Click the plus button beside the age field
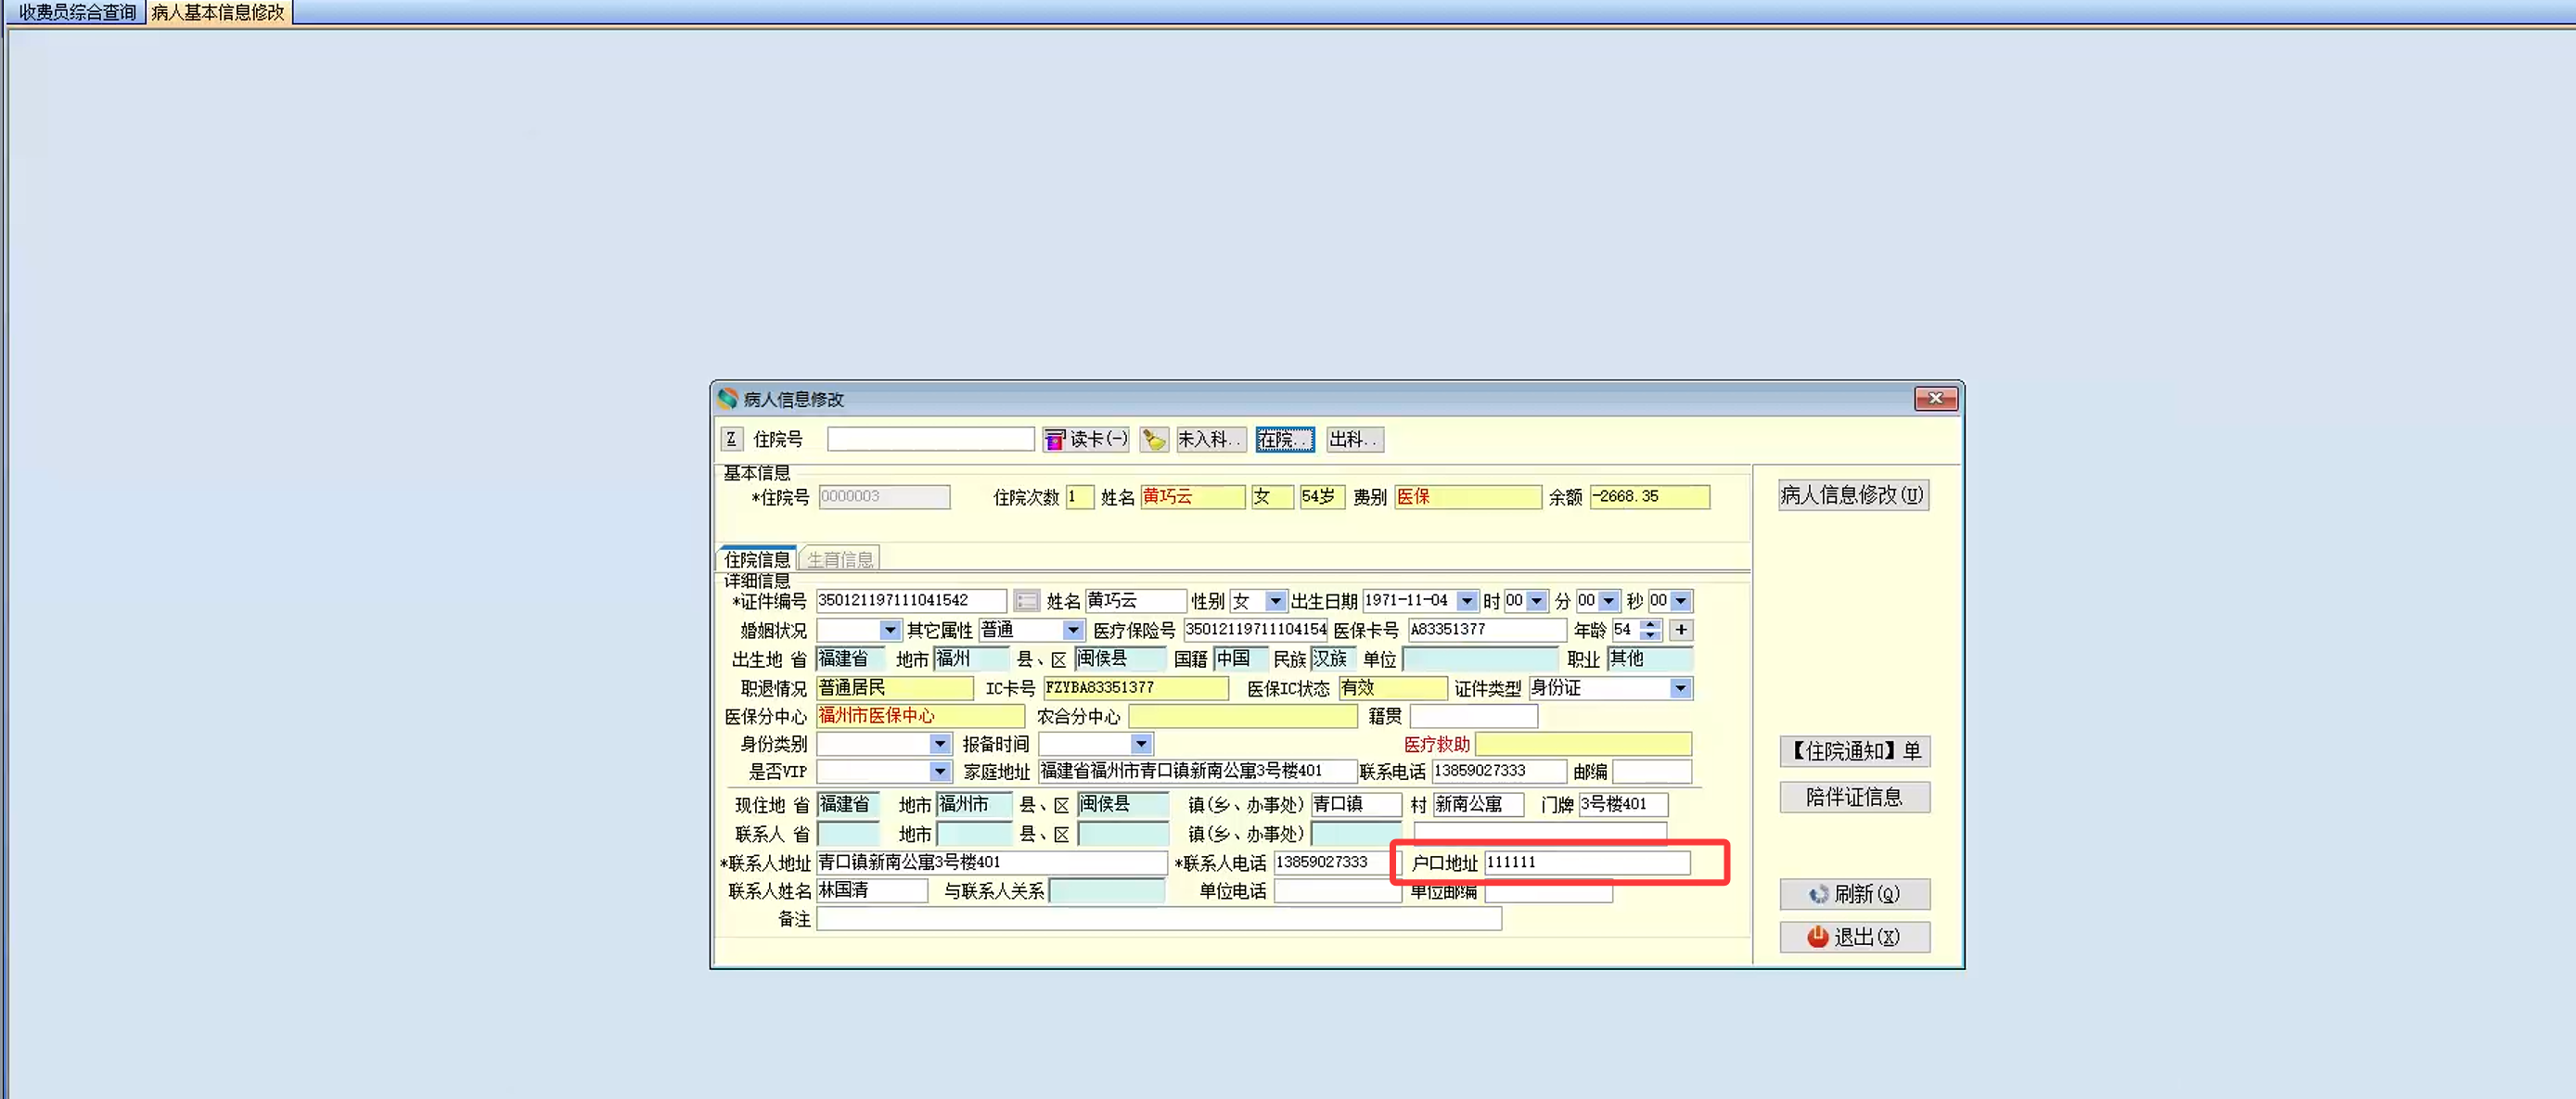Viewport: 2576px width, 1099px height. click(1681, 629)
